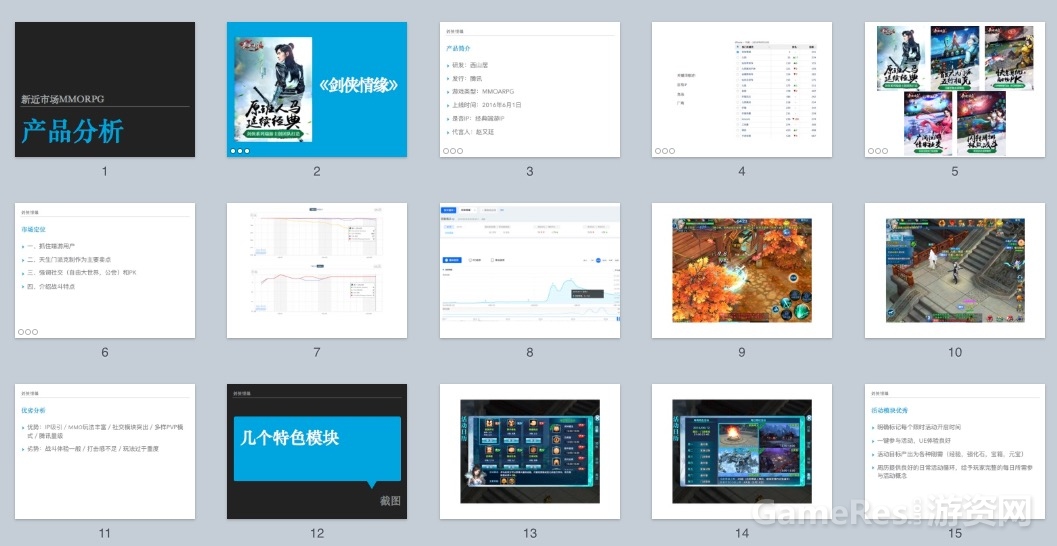Select slide 1 thumbnail titled 产品分析
This screenshot has height=546, width=1057.
[104, 90]
